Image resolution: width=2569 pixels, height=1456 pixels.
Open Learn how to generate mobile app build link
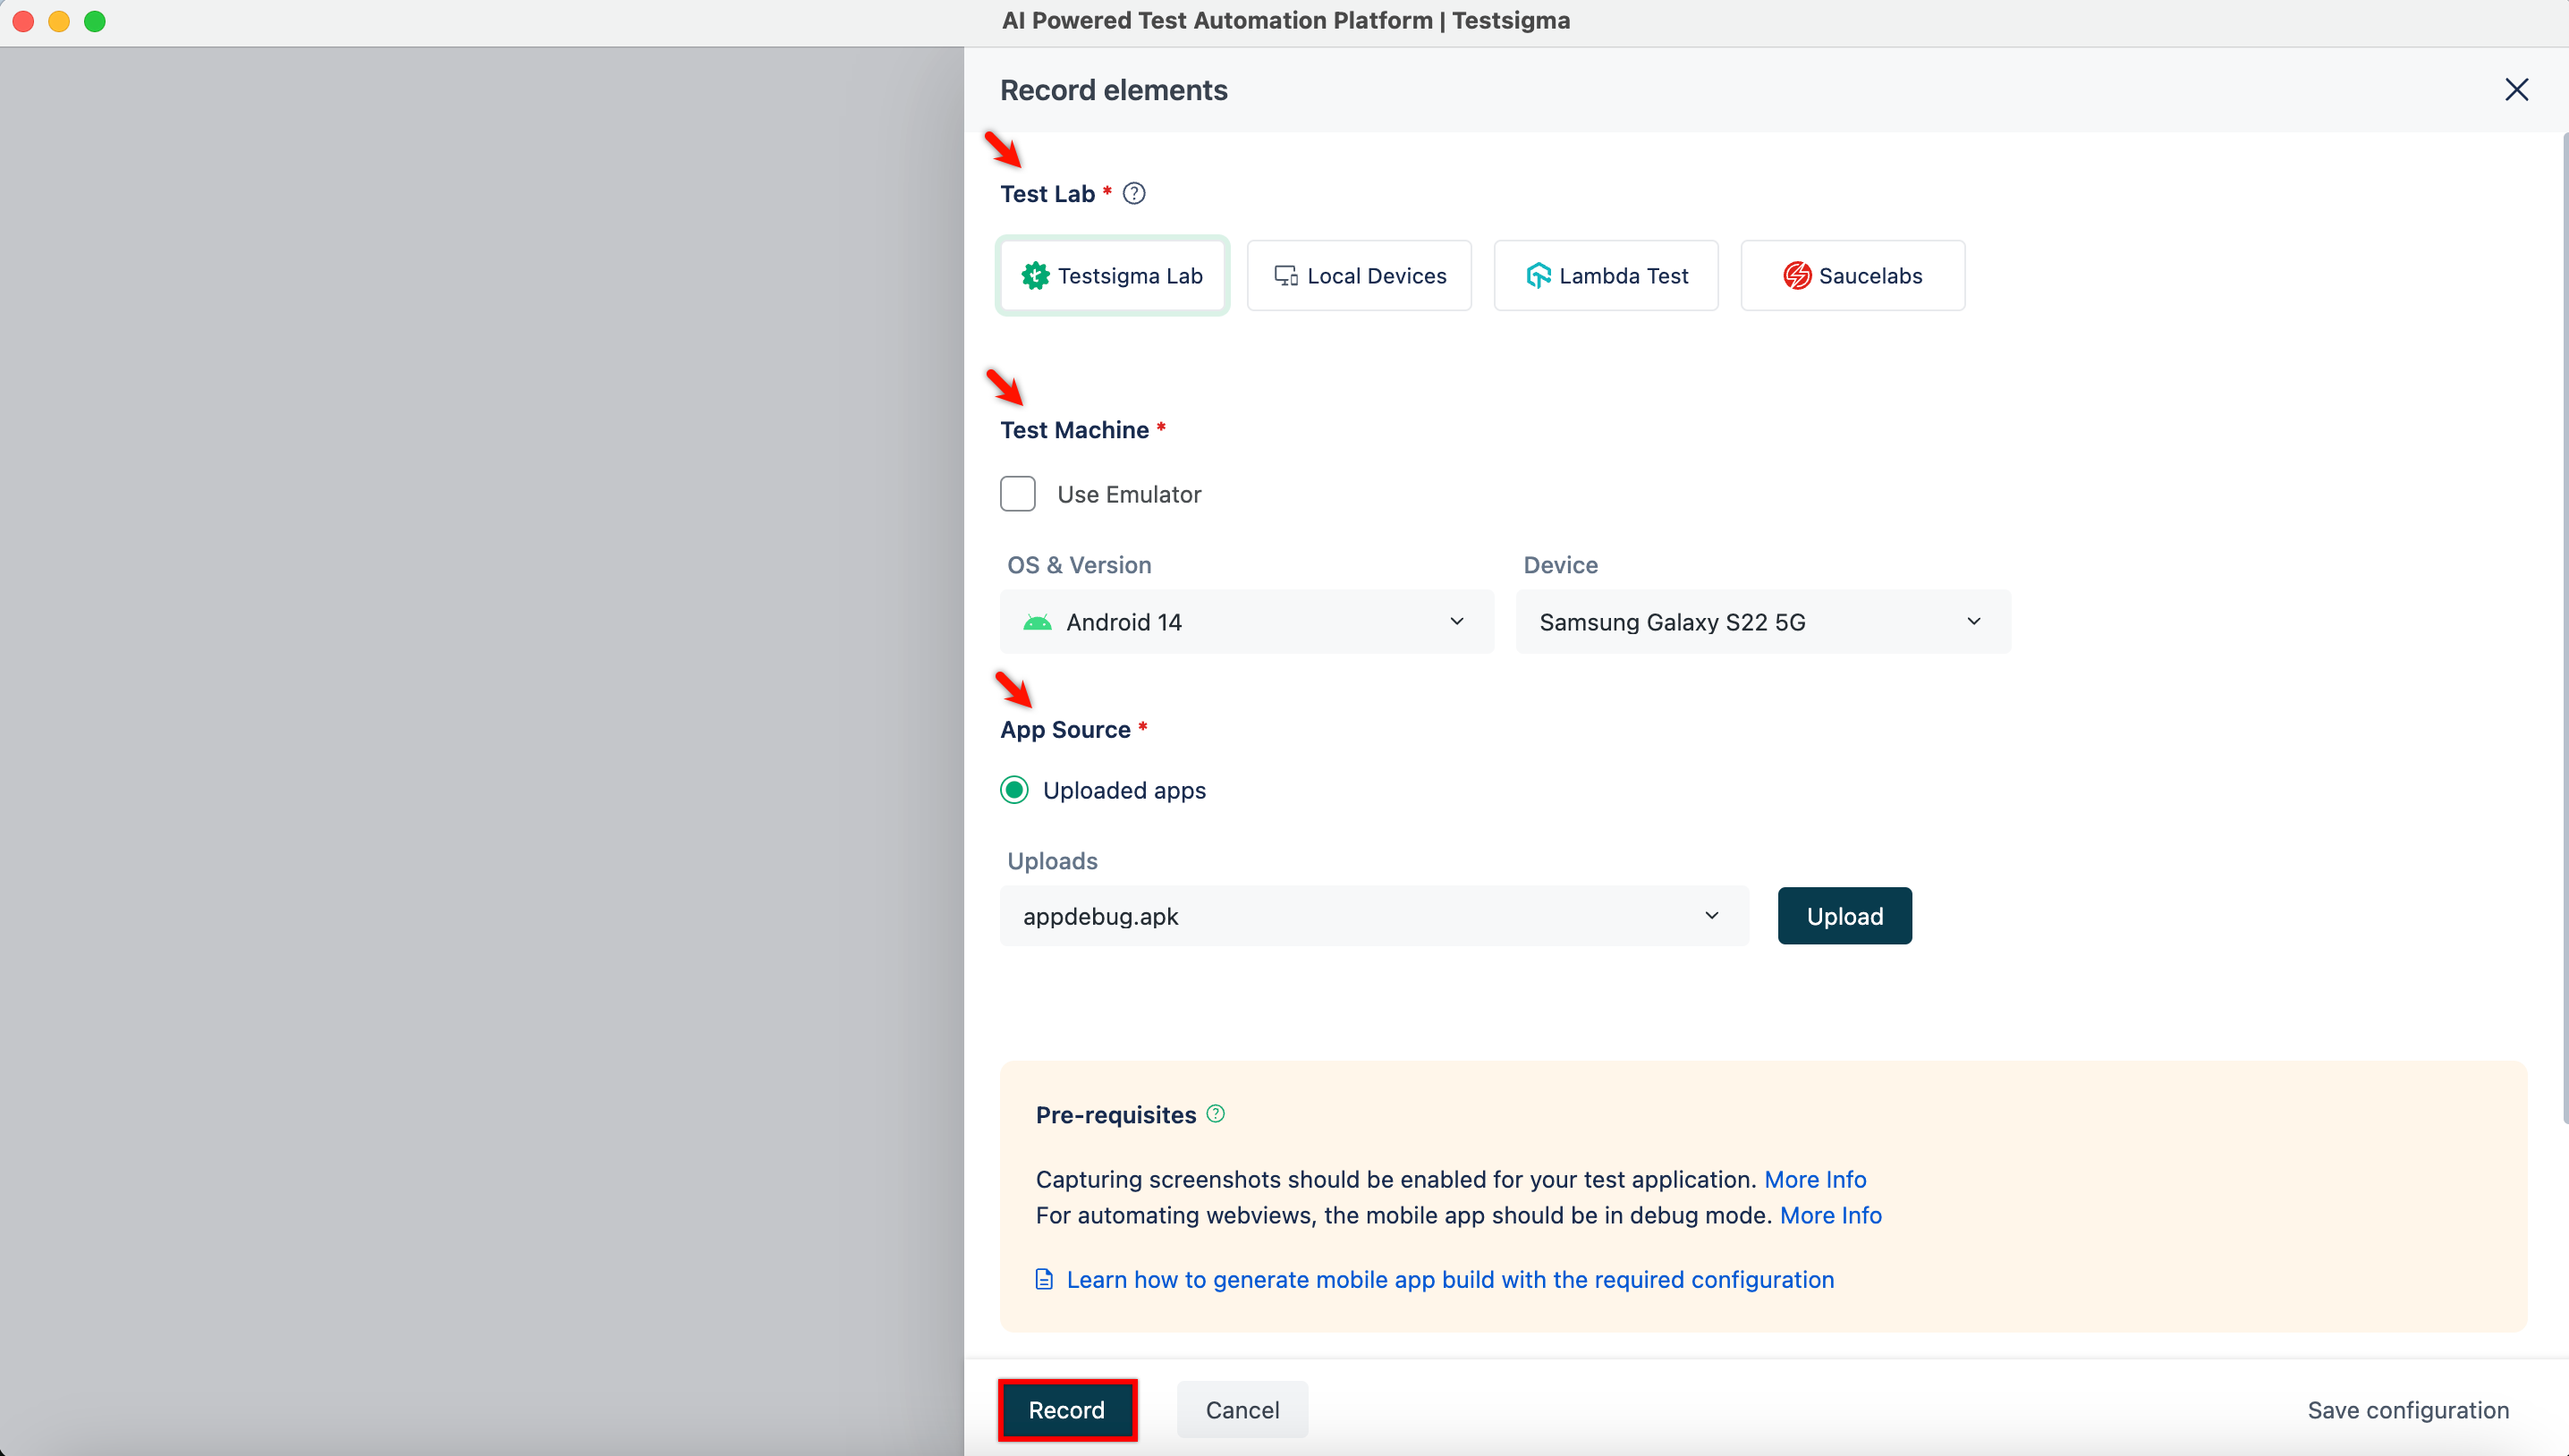coord(1450,1279)
